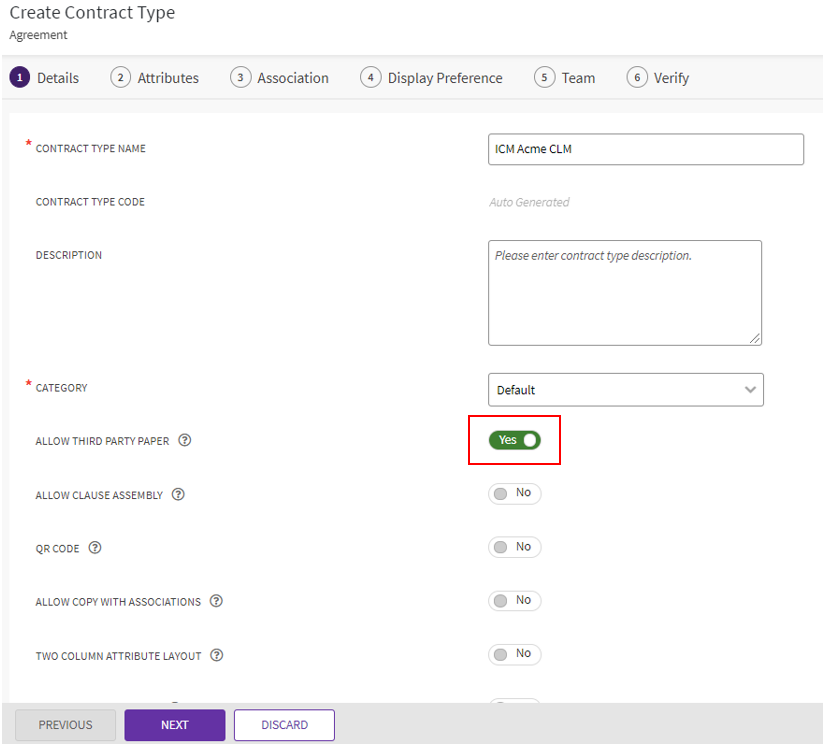
Task: Switch on Two Column Attribute Layout toggle
Action: point(514,654)
